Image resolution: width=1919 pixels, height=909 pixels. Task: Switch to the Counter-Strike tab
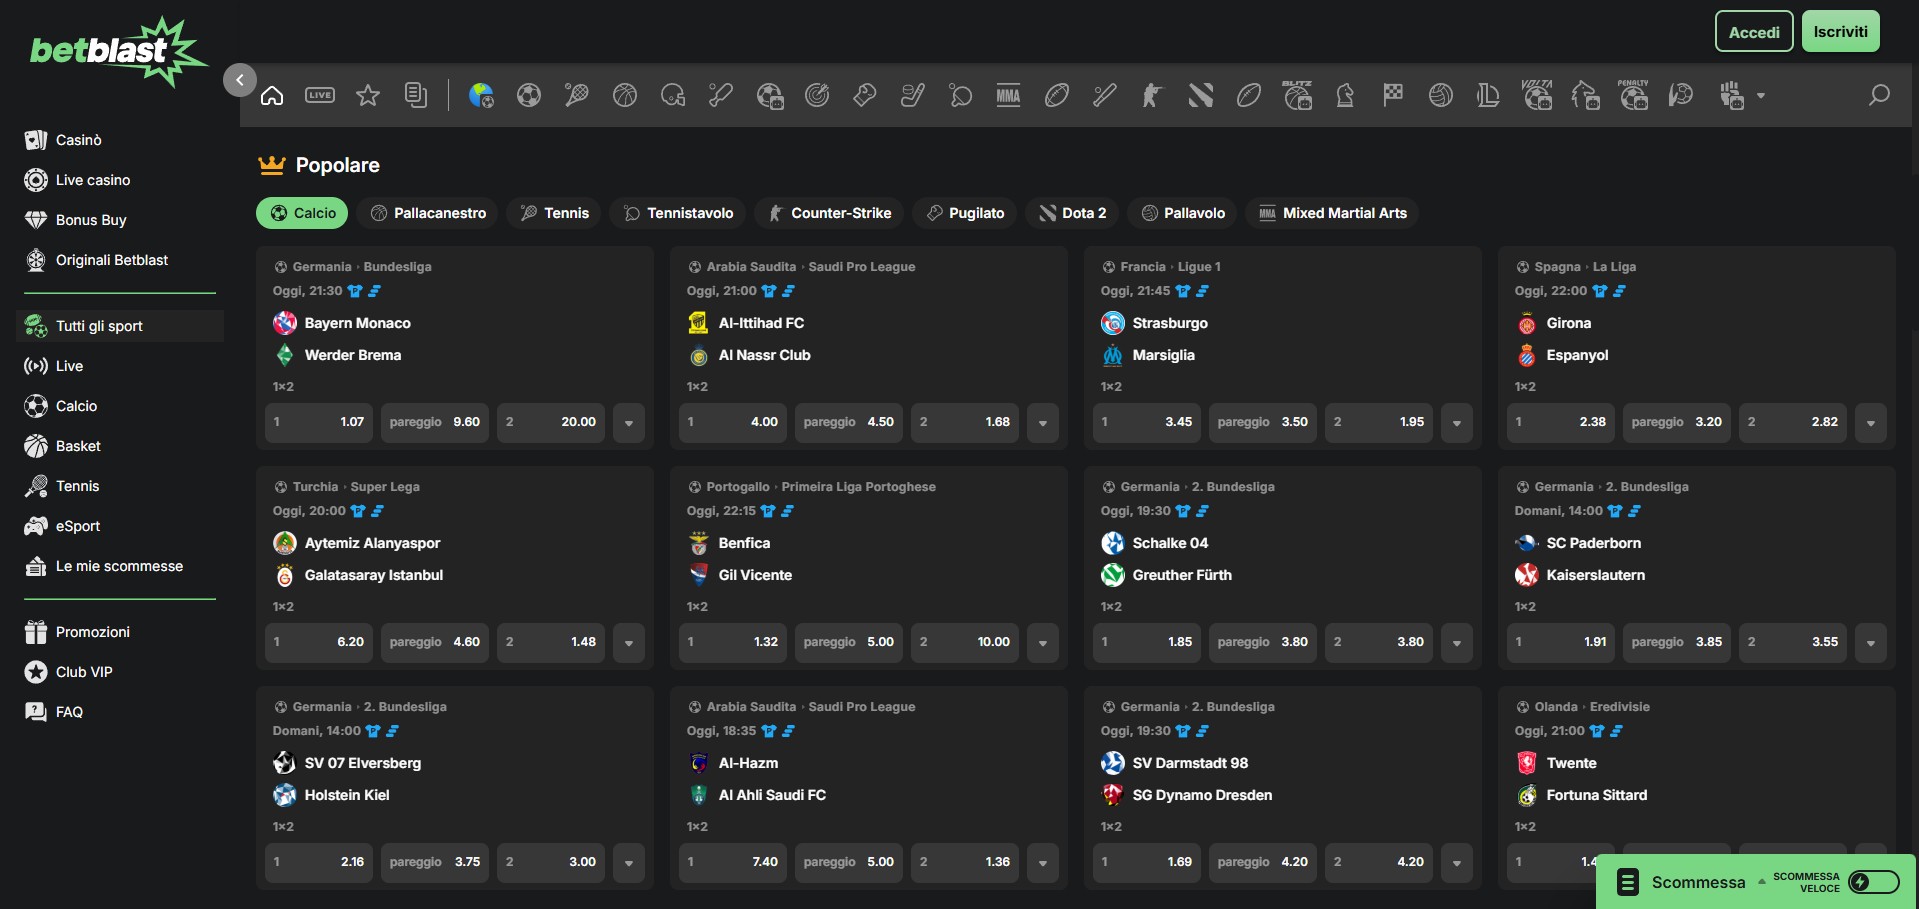tap(829, 213)
